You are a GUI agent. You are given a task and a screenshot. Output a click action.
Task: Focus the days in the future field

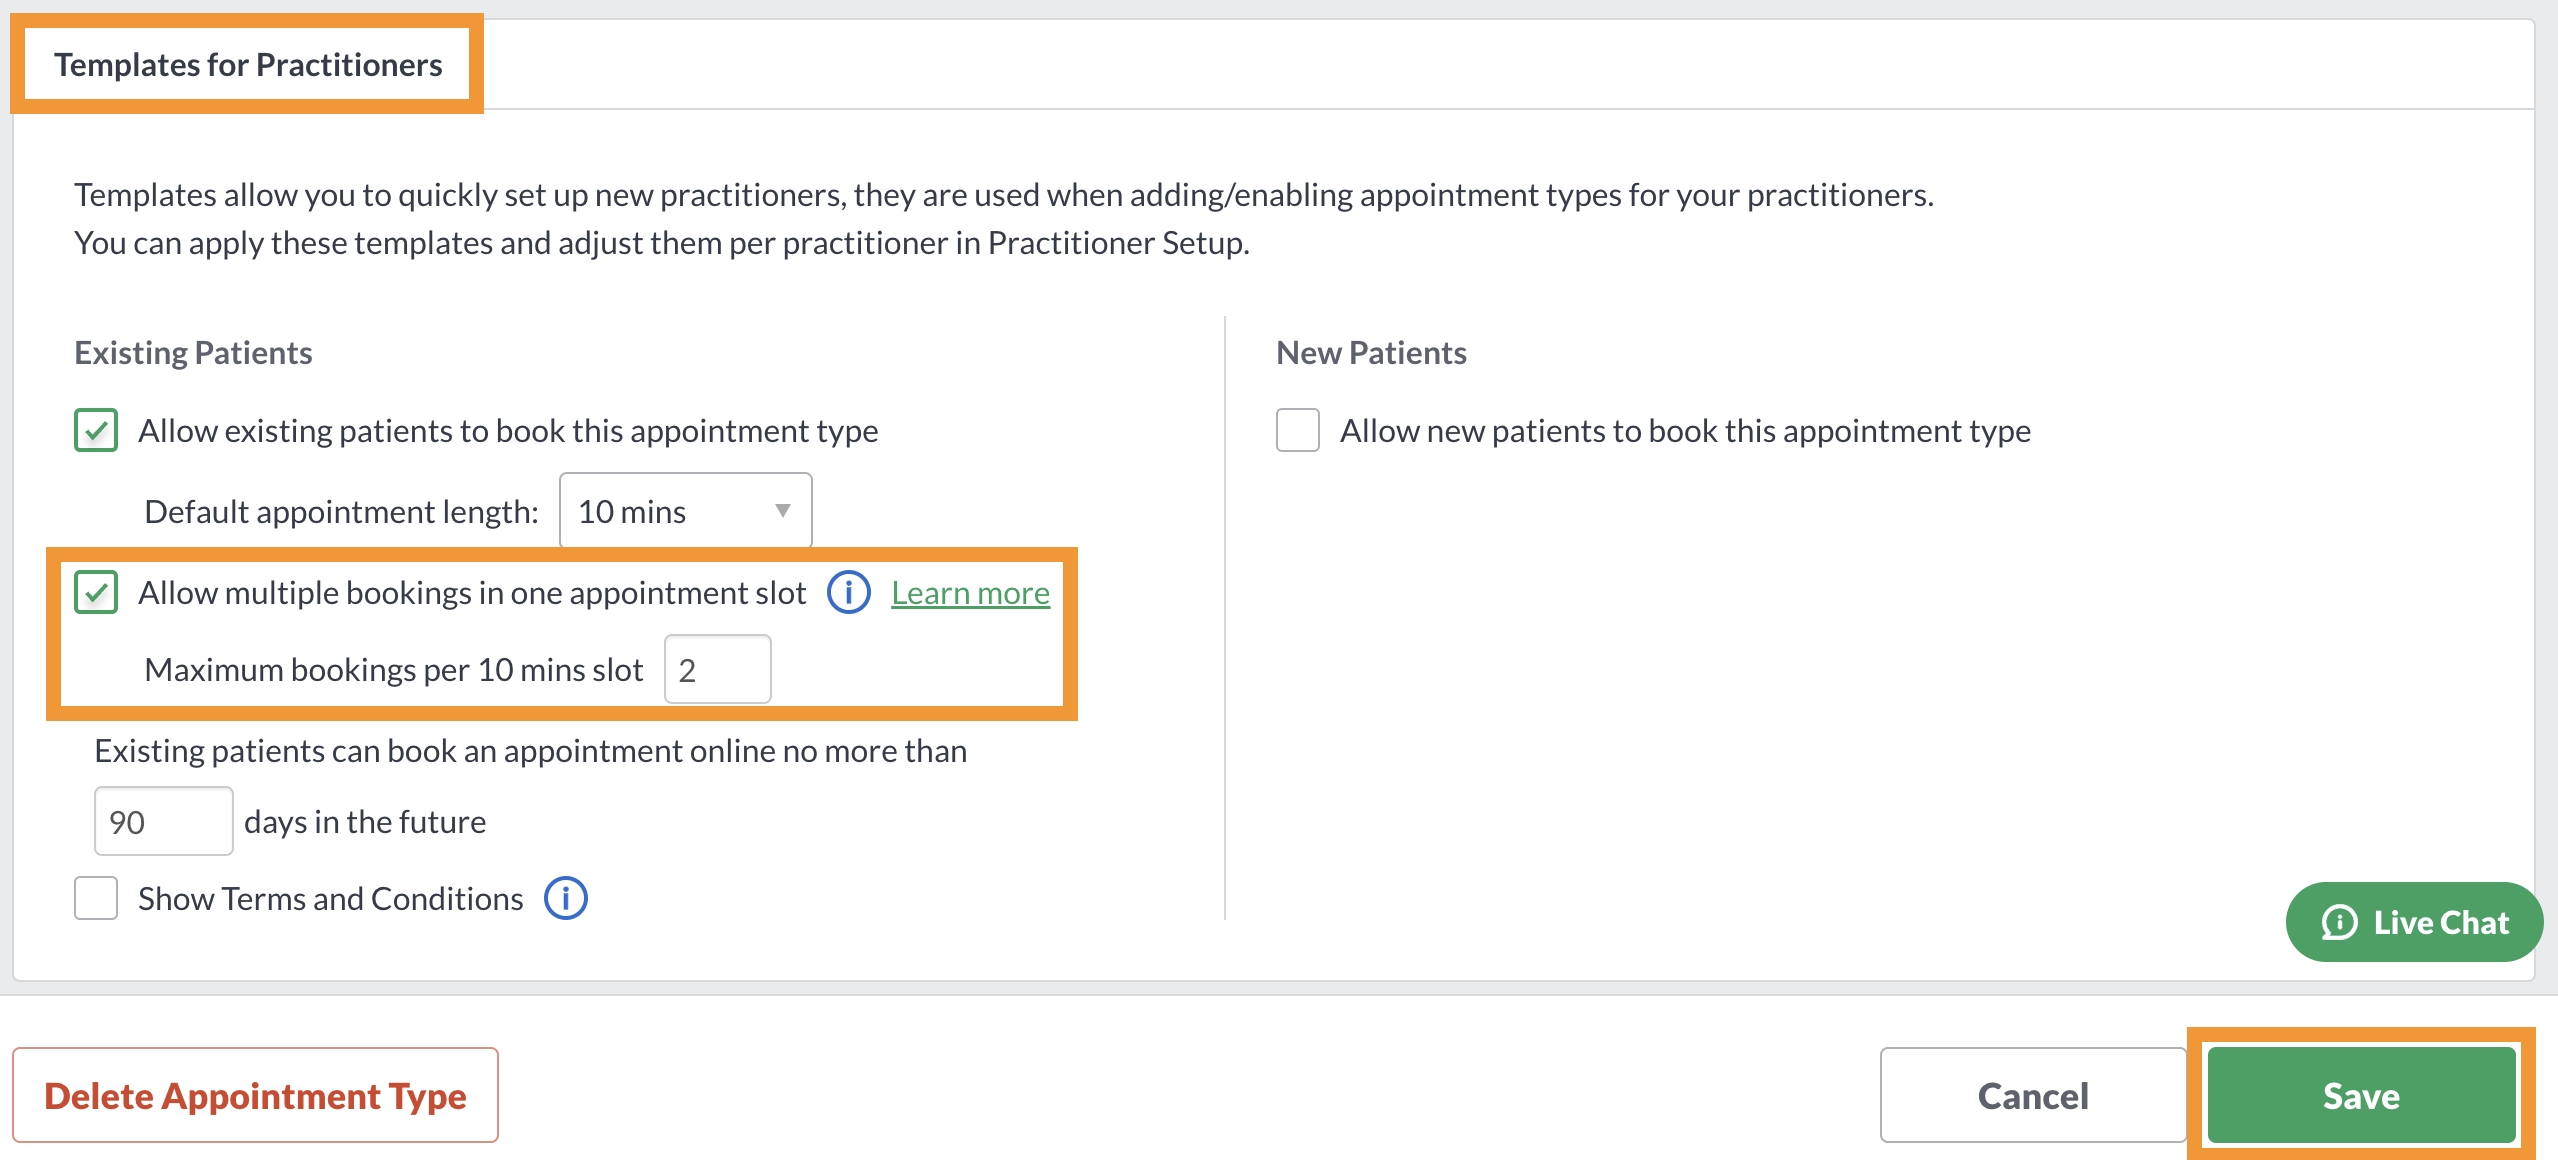(x=163, y=821)
